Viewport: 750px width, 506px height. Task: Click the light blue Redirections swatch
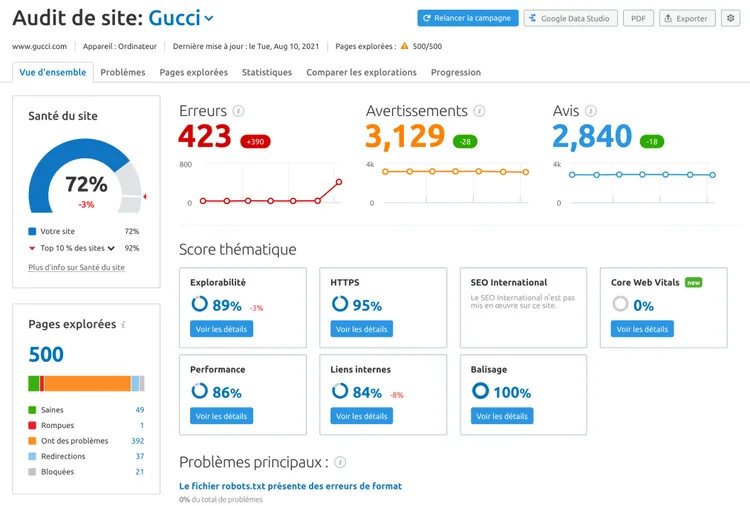(x=32, y=456)
